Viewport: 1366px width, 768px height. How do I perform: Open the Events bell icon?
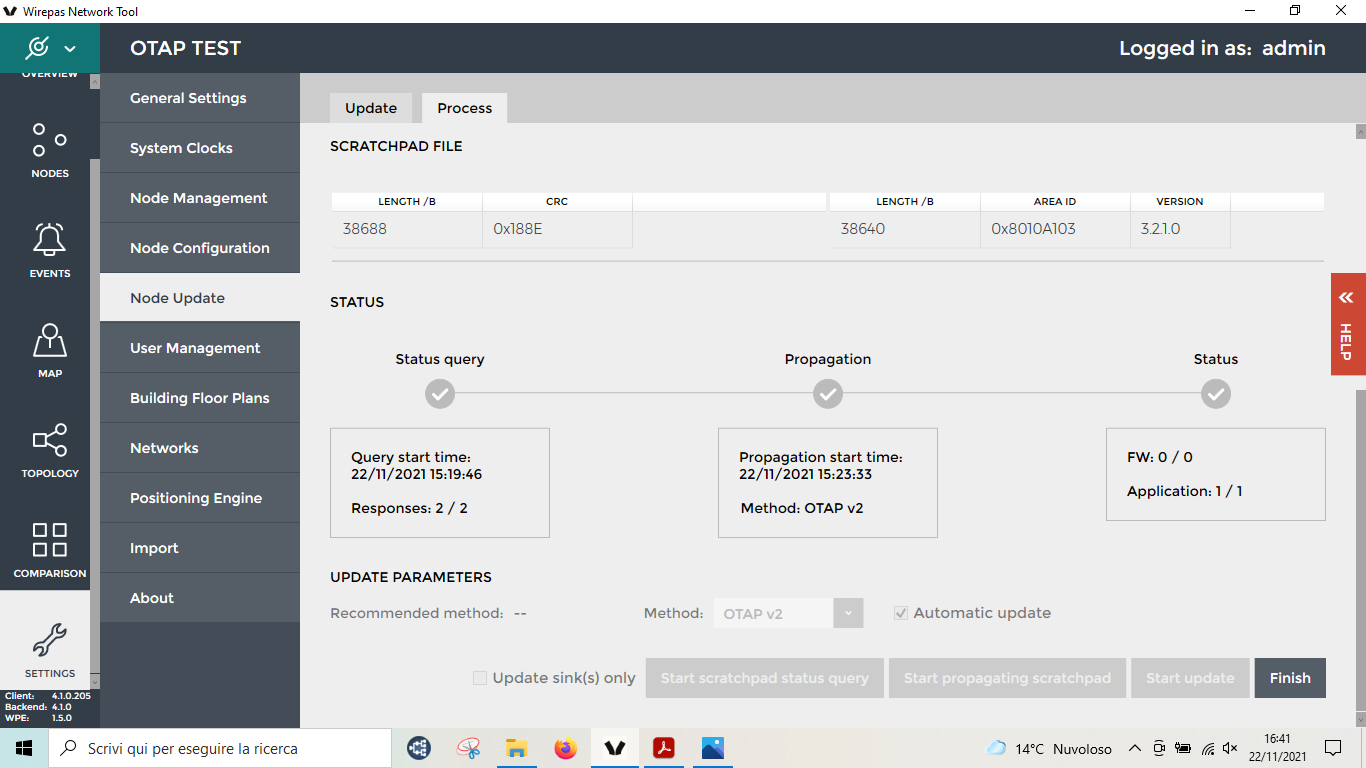[49, 248]
